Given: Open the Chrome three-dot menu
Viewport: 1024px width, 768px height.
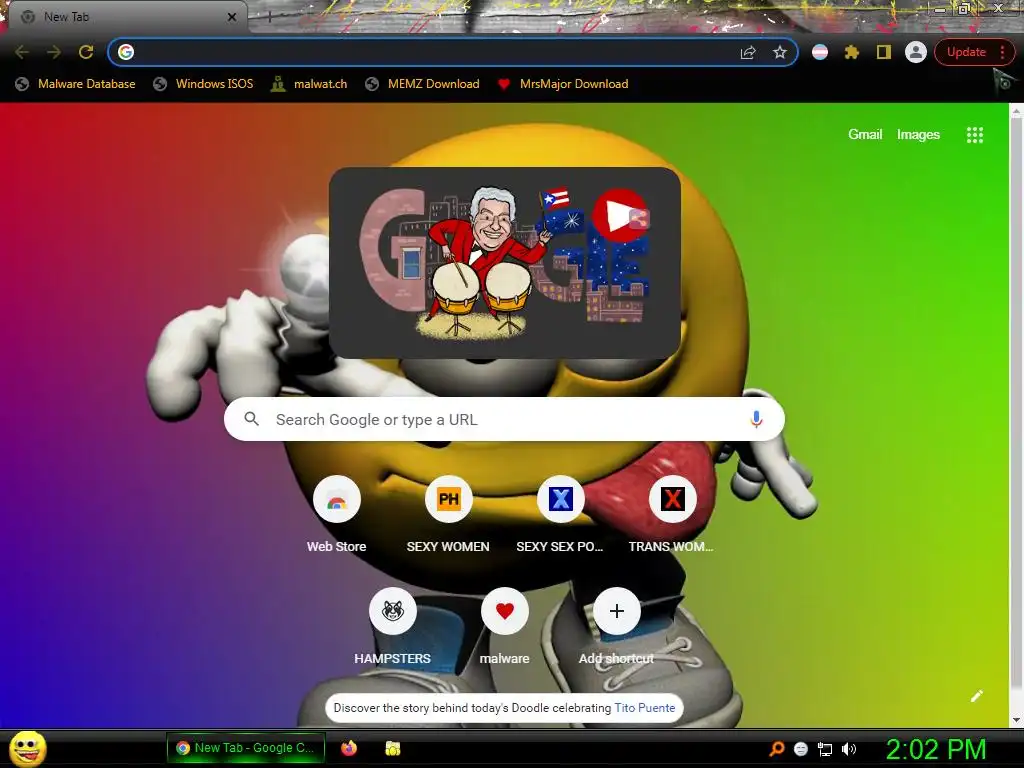Looking at the screenshot, I should point(1002,52).
